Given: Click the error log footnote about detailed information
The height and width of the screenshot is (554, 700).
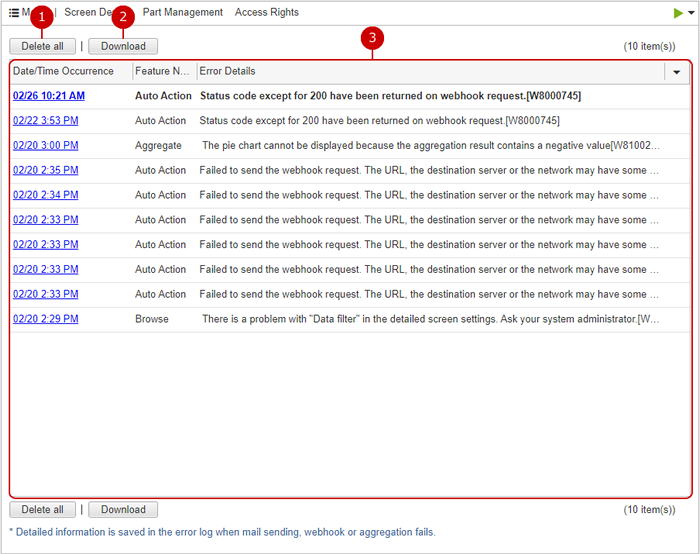Looking at the screenshot, I should (222, 532).
